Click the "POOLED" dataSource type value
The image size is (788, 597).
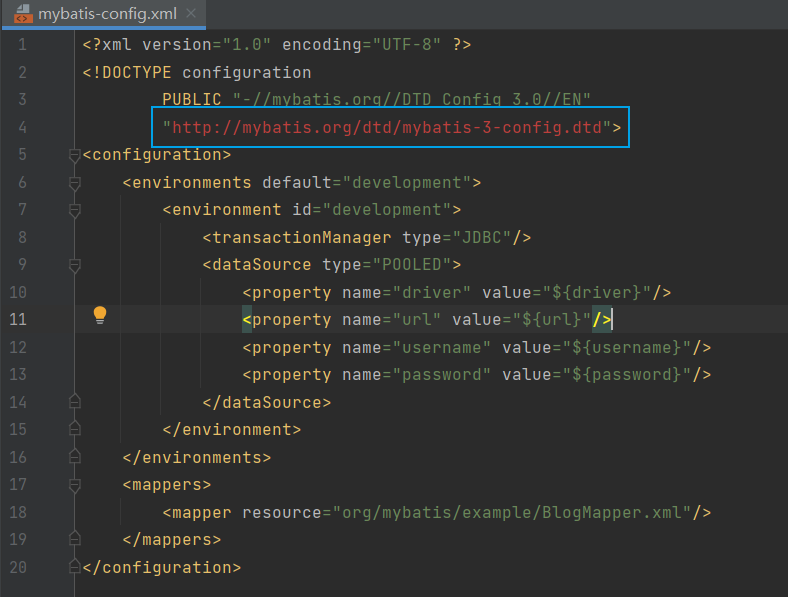click(x=412, y=264)
